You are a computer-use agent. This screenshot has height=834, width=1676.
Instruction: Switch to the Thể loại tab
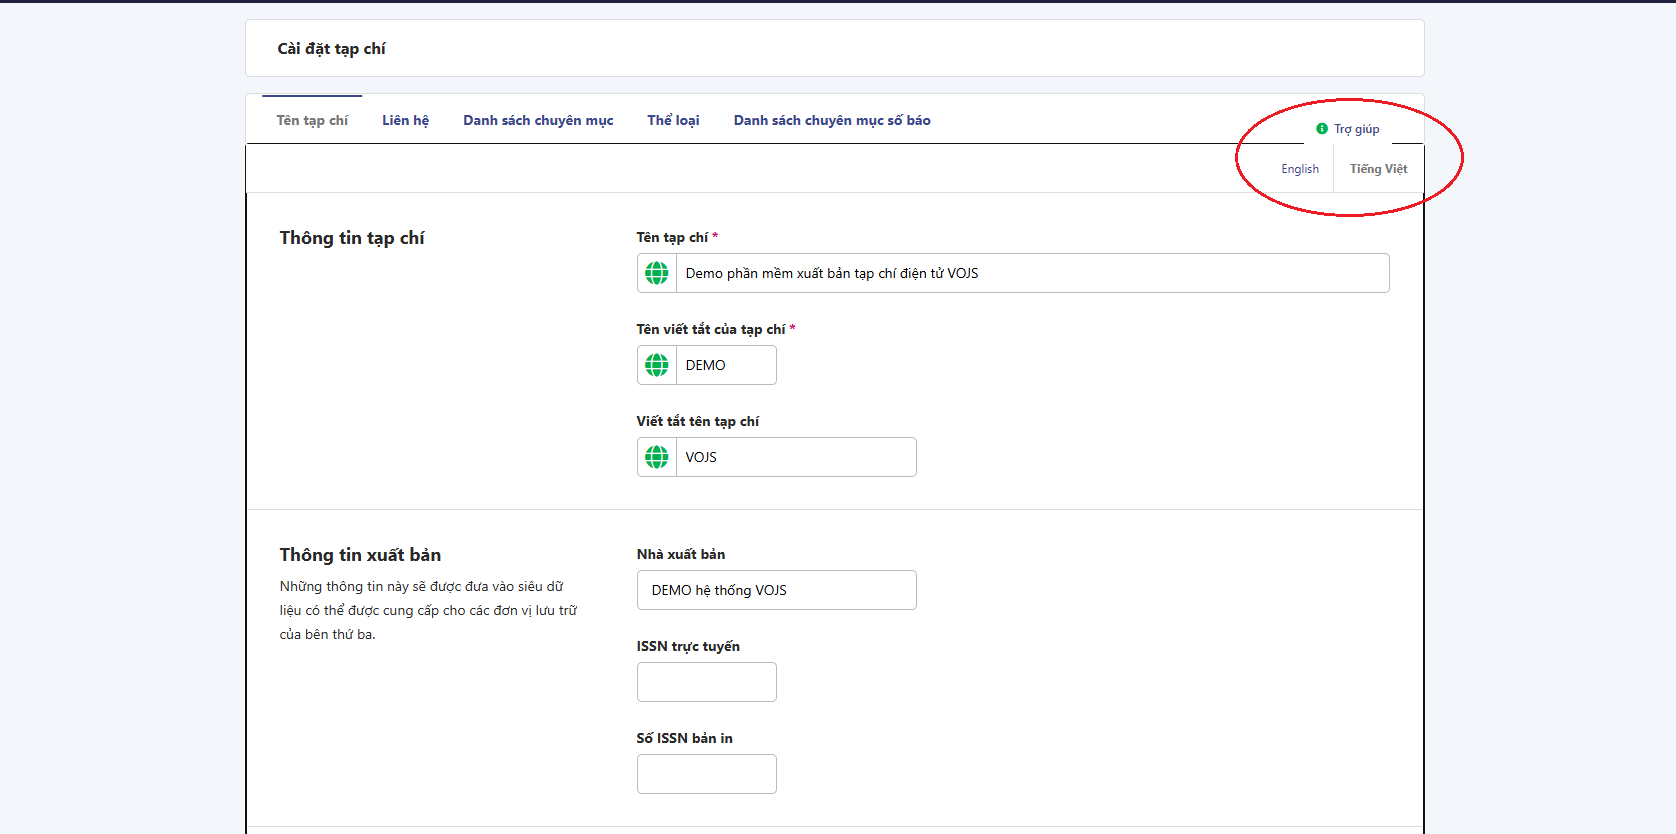pyautogui.click(x=673, y=120)
